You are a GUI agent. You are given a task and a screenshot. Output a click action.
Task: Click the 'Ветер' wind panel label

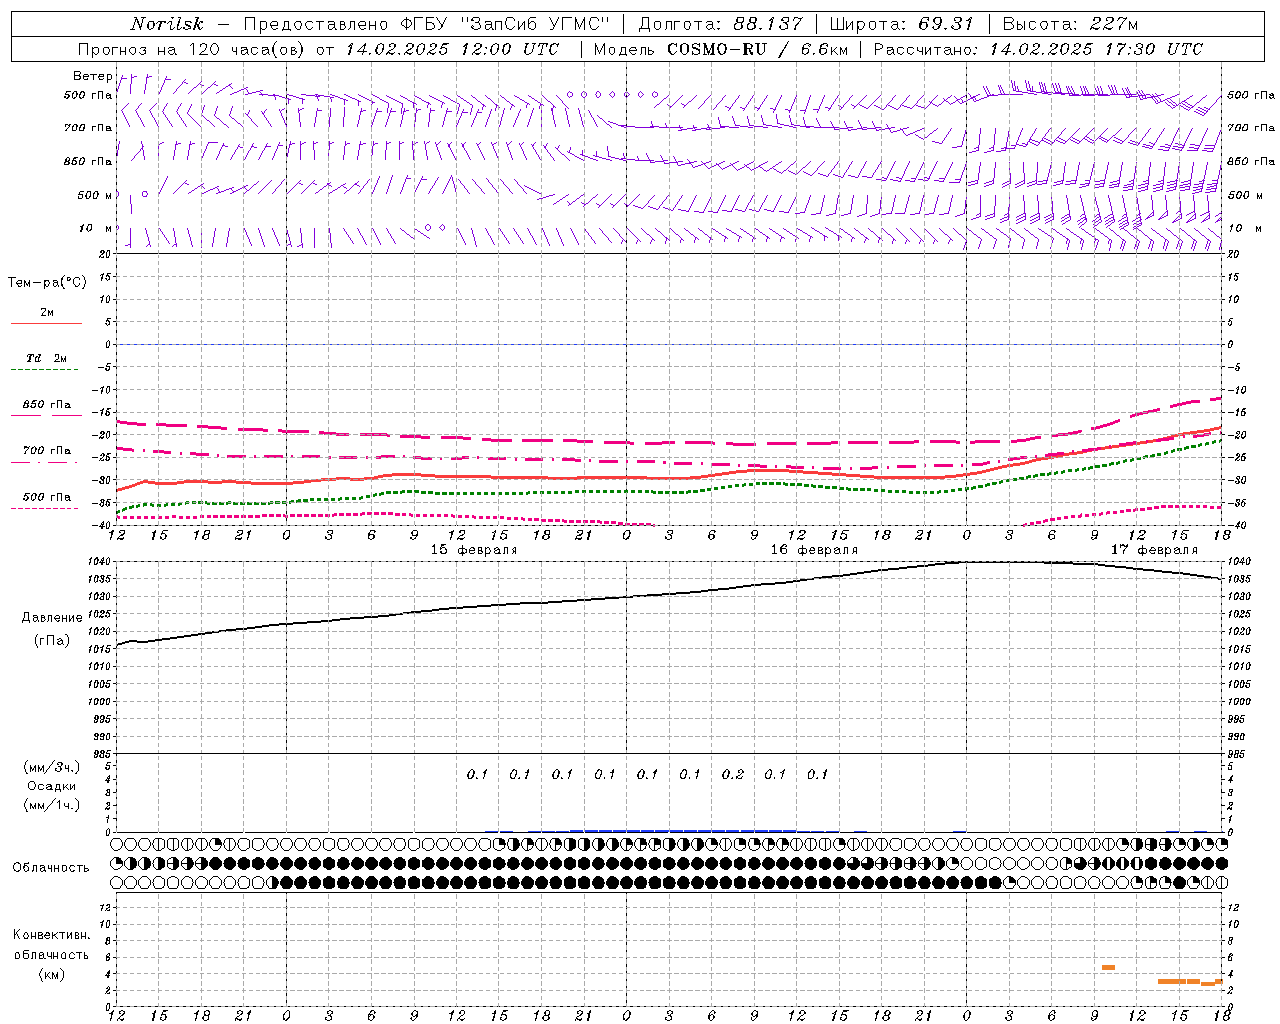pos(92,76)
